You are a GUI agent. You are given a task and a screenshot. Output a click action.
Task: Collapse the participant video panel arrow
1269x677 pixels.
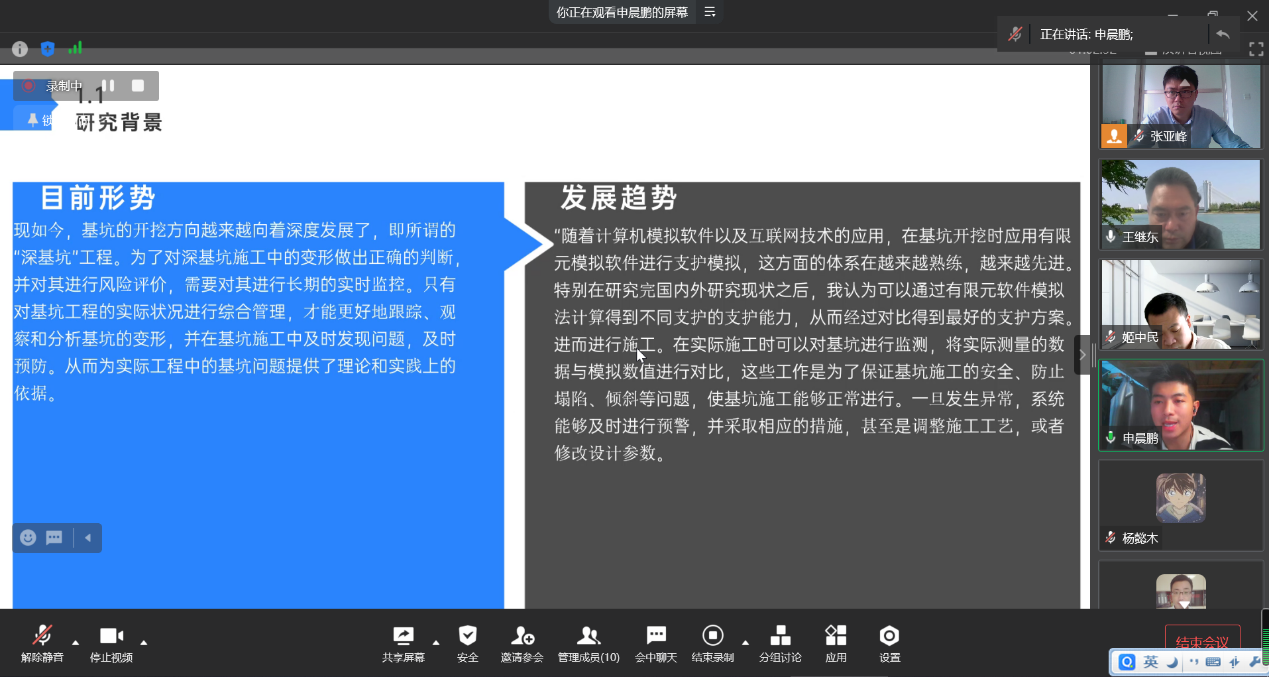pos(1082,355)
